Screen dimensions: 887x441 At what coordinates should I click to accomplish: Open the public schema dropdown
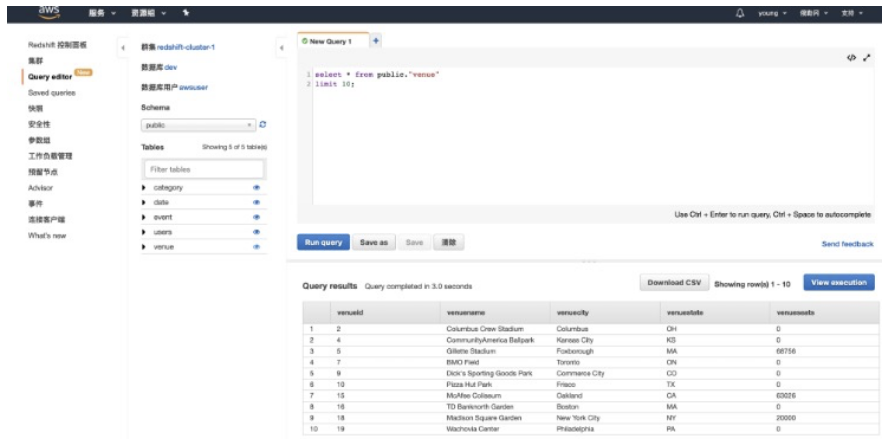click(199, 125)
